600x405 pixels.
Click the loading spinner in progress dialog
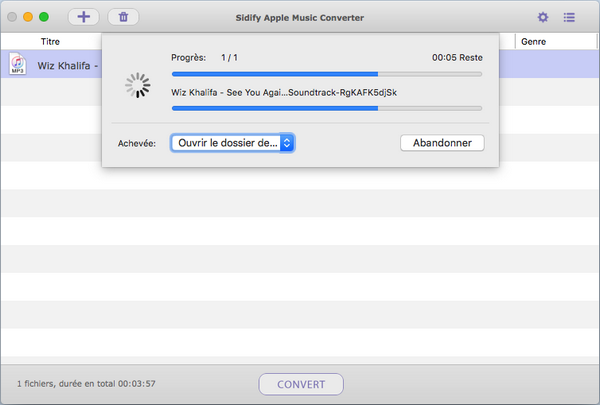137,87
